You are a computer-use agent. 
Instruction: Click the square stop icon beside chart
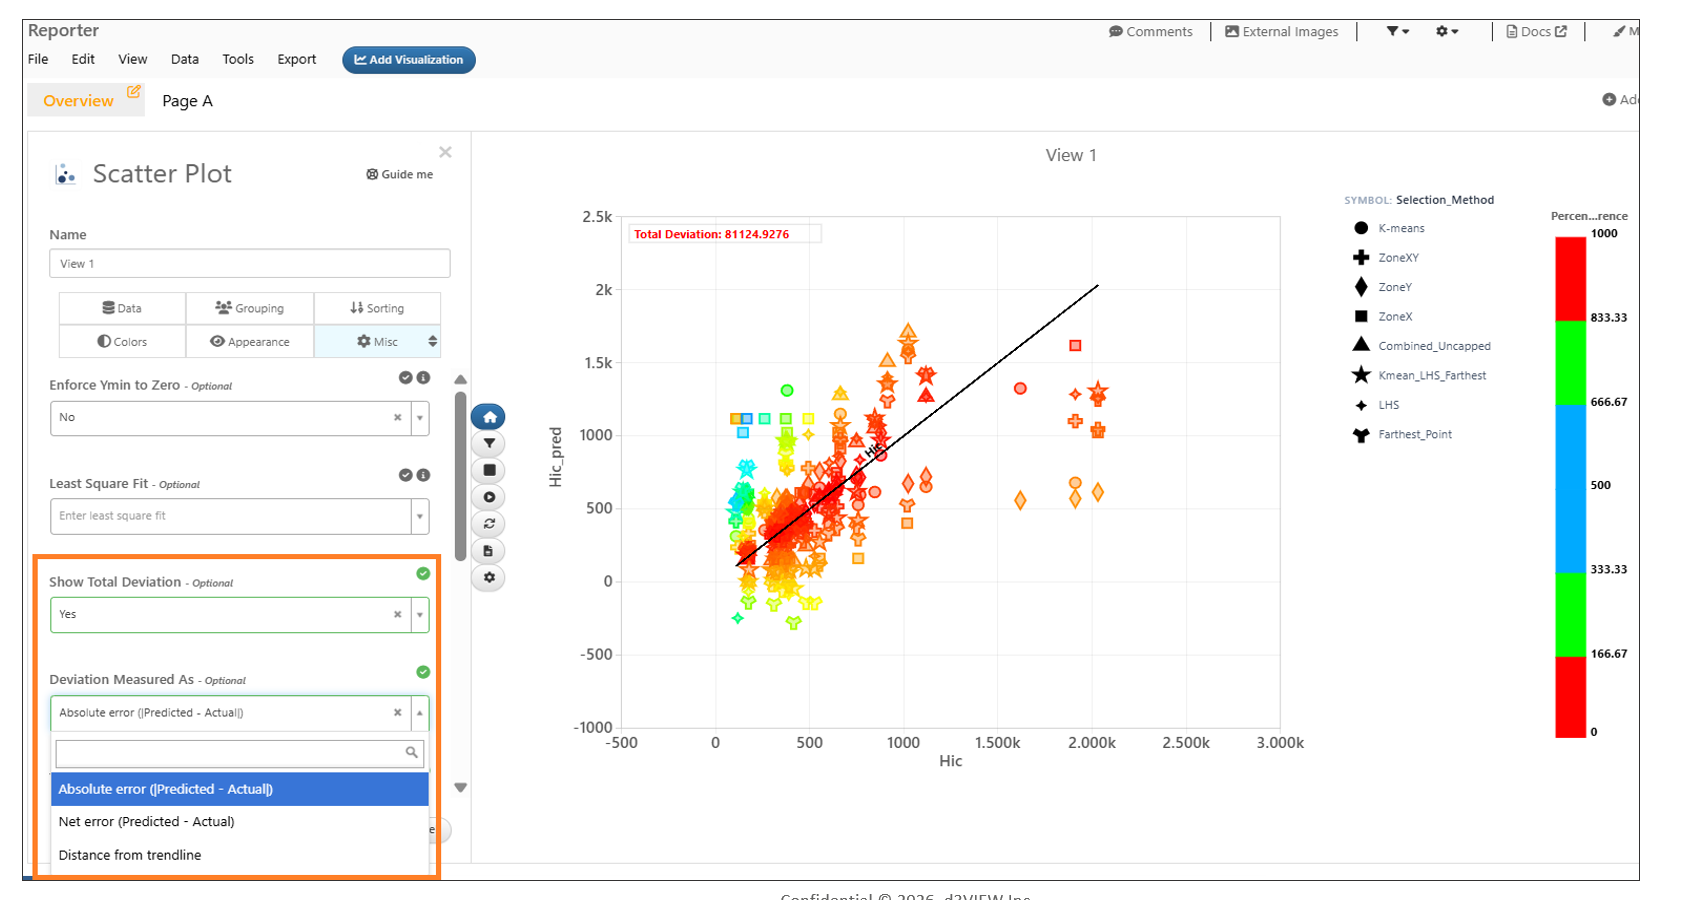tap(489, 470)
